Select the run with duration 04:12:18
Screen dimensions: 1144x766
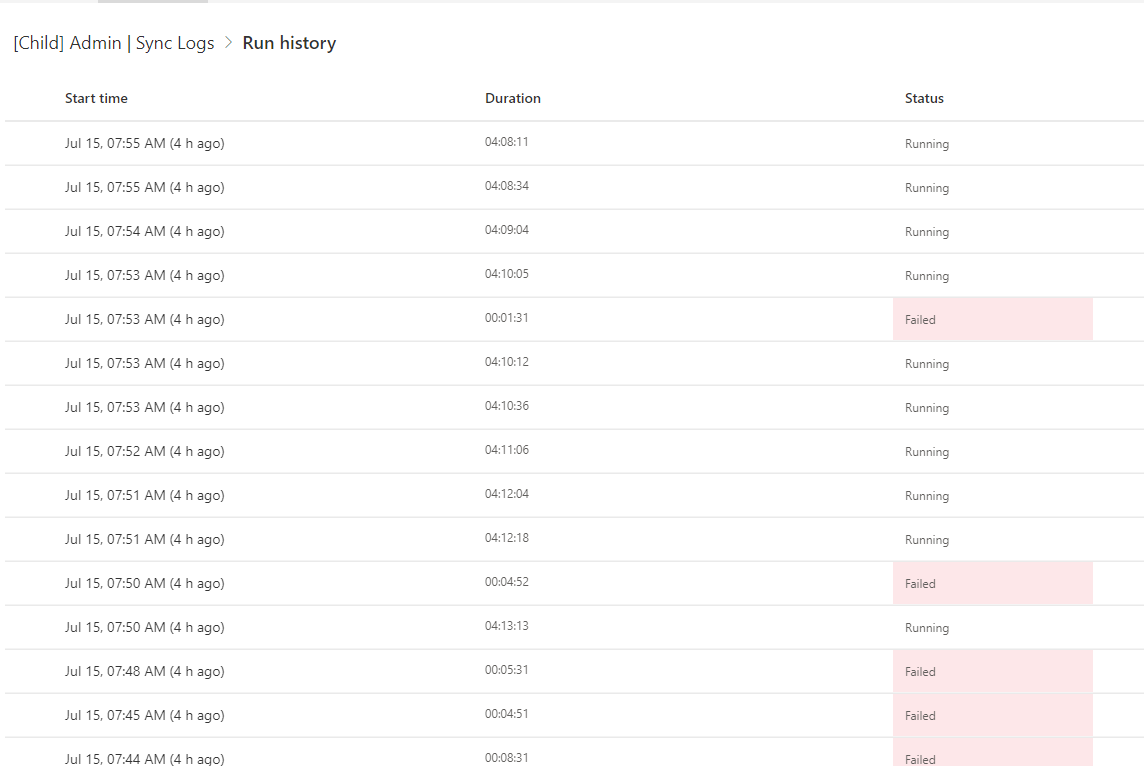(x=506, y=538)
